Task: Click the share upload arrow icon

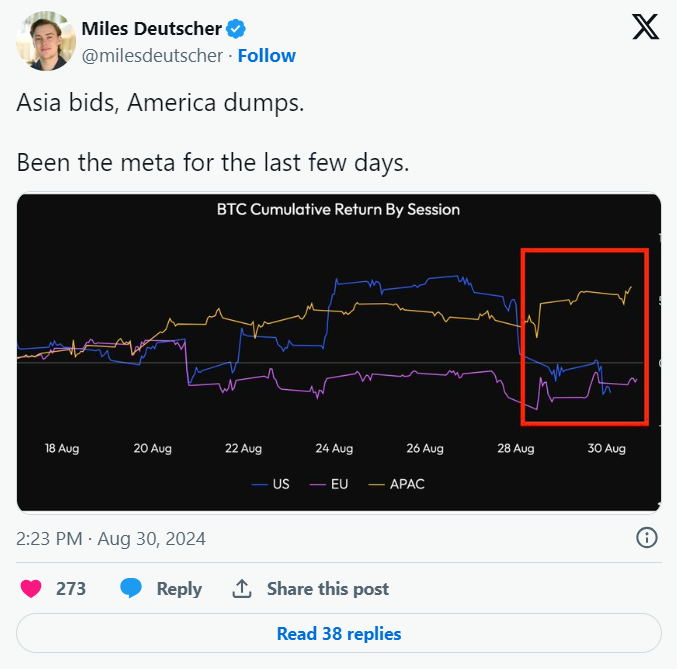Action: pyautogui.click(x=242, y=589)
